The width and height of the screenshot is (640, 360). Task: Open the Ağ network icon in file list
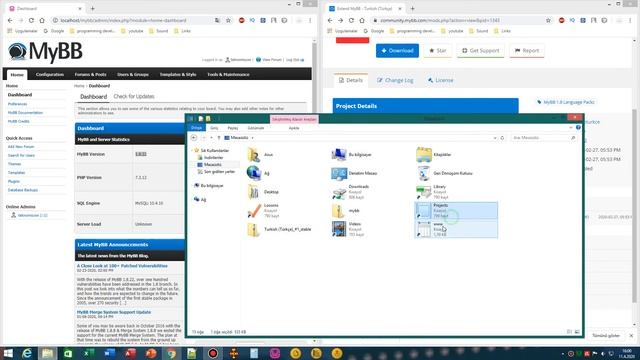[254, 173]
